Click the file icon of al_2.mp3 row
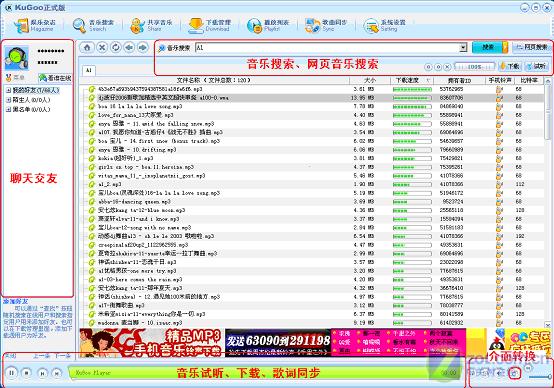 (92, 184)
